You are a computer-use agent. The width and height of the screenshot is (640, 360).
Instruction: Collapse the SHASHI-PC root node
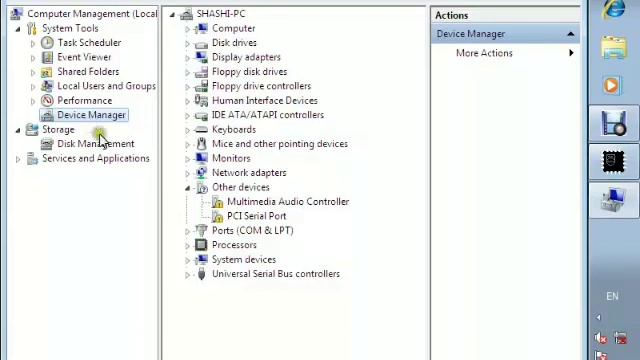tap(172, 15)
